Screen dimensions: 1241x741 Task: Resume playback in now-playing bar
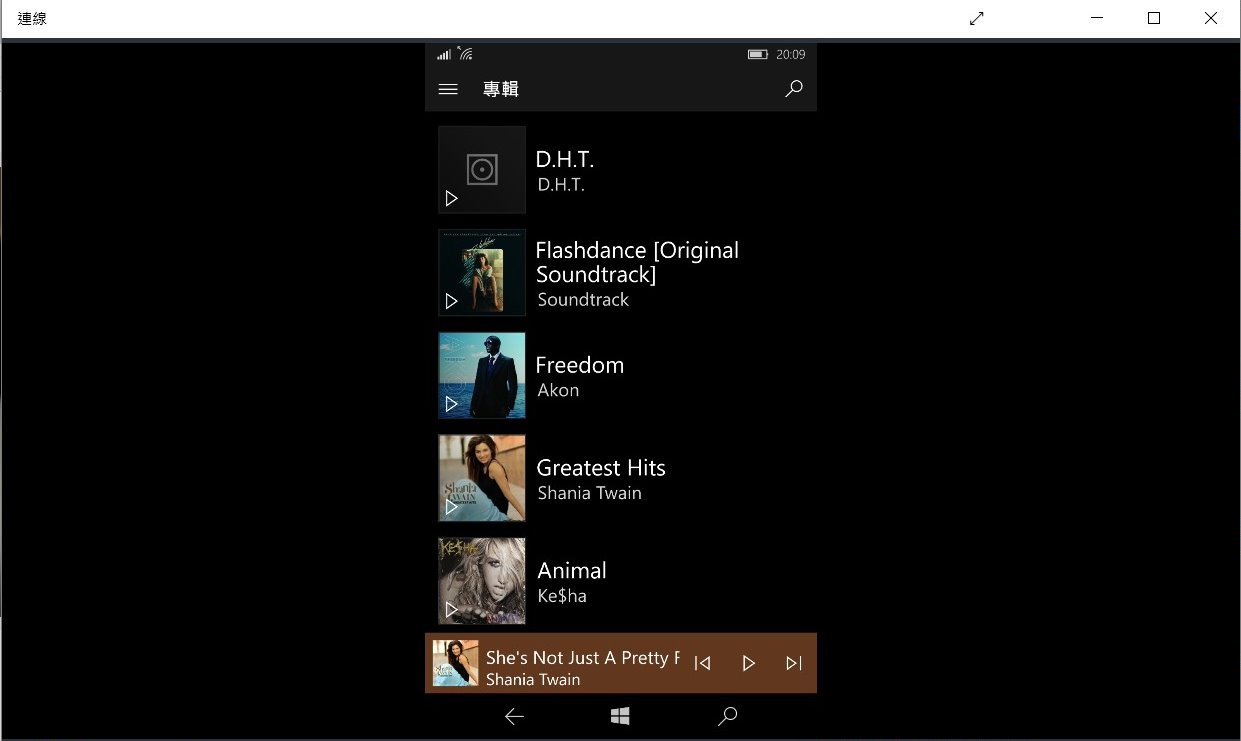[x=748, y=663]
